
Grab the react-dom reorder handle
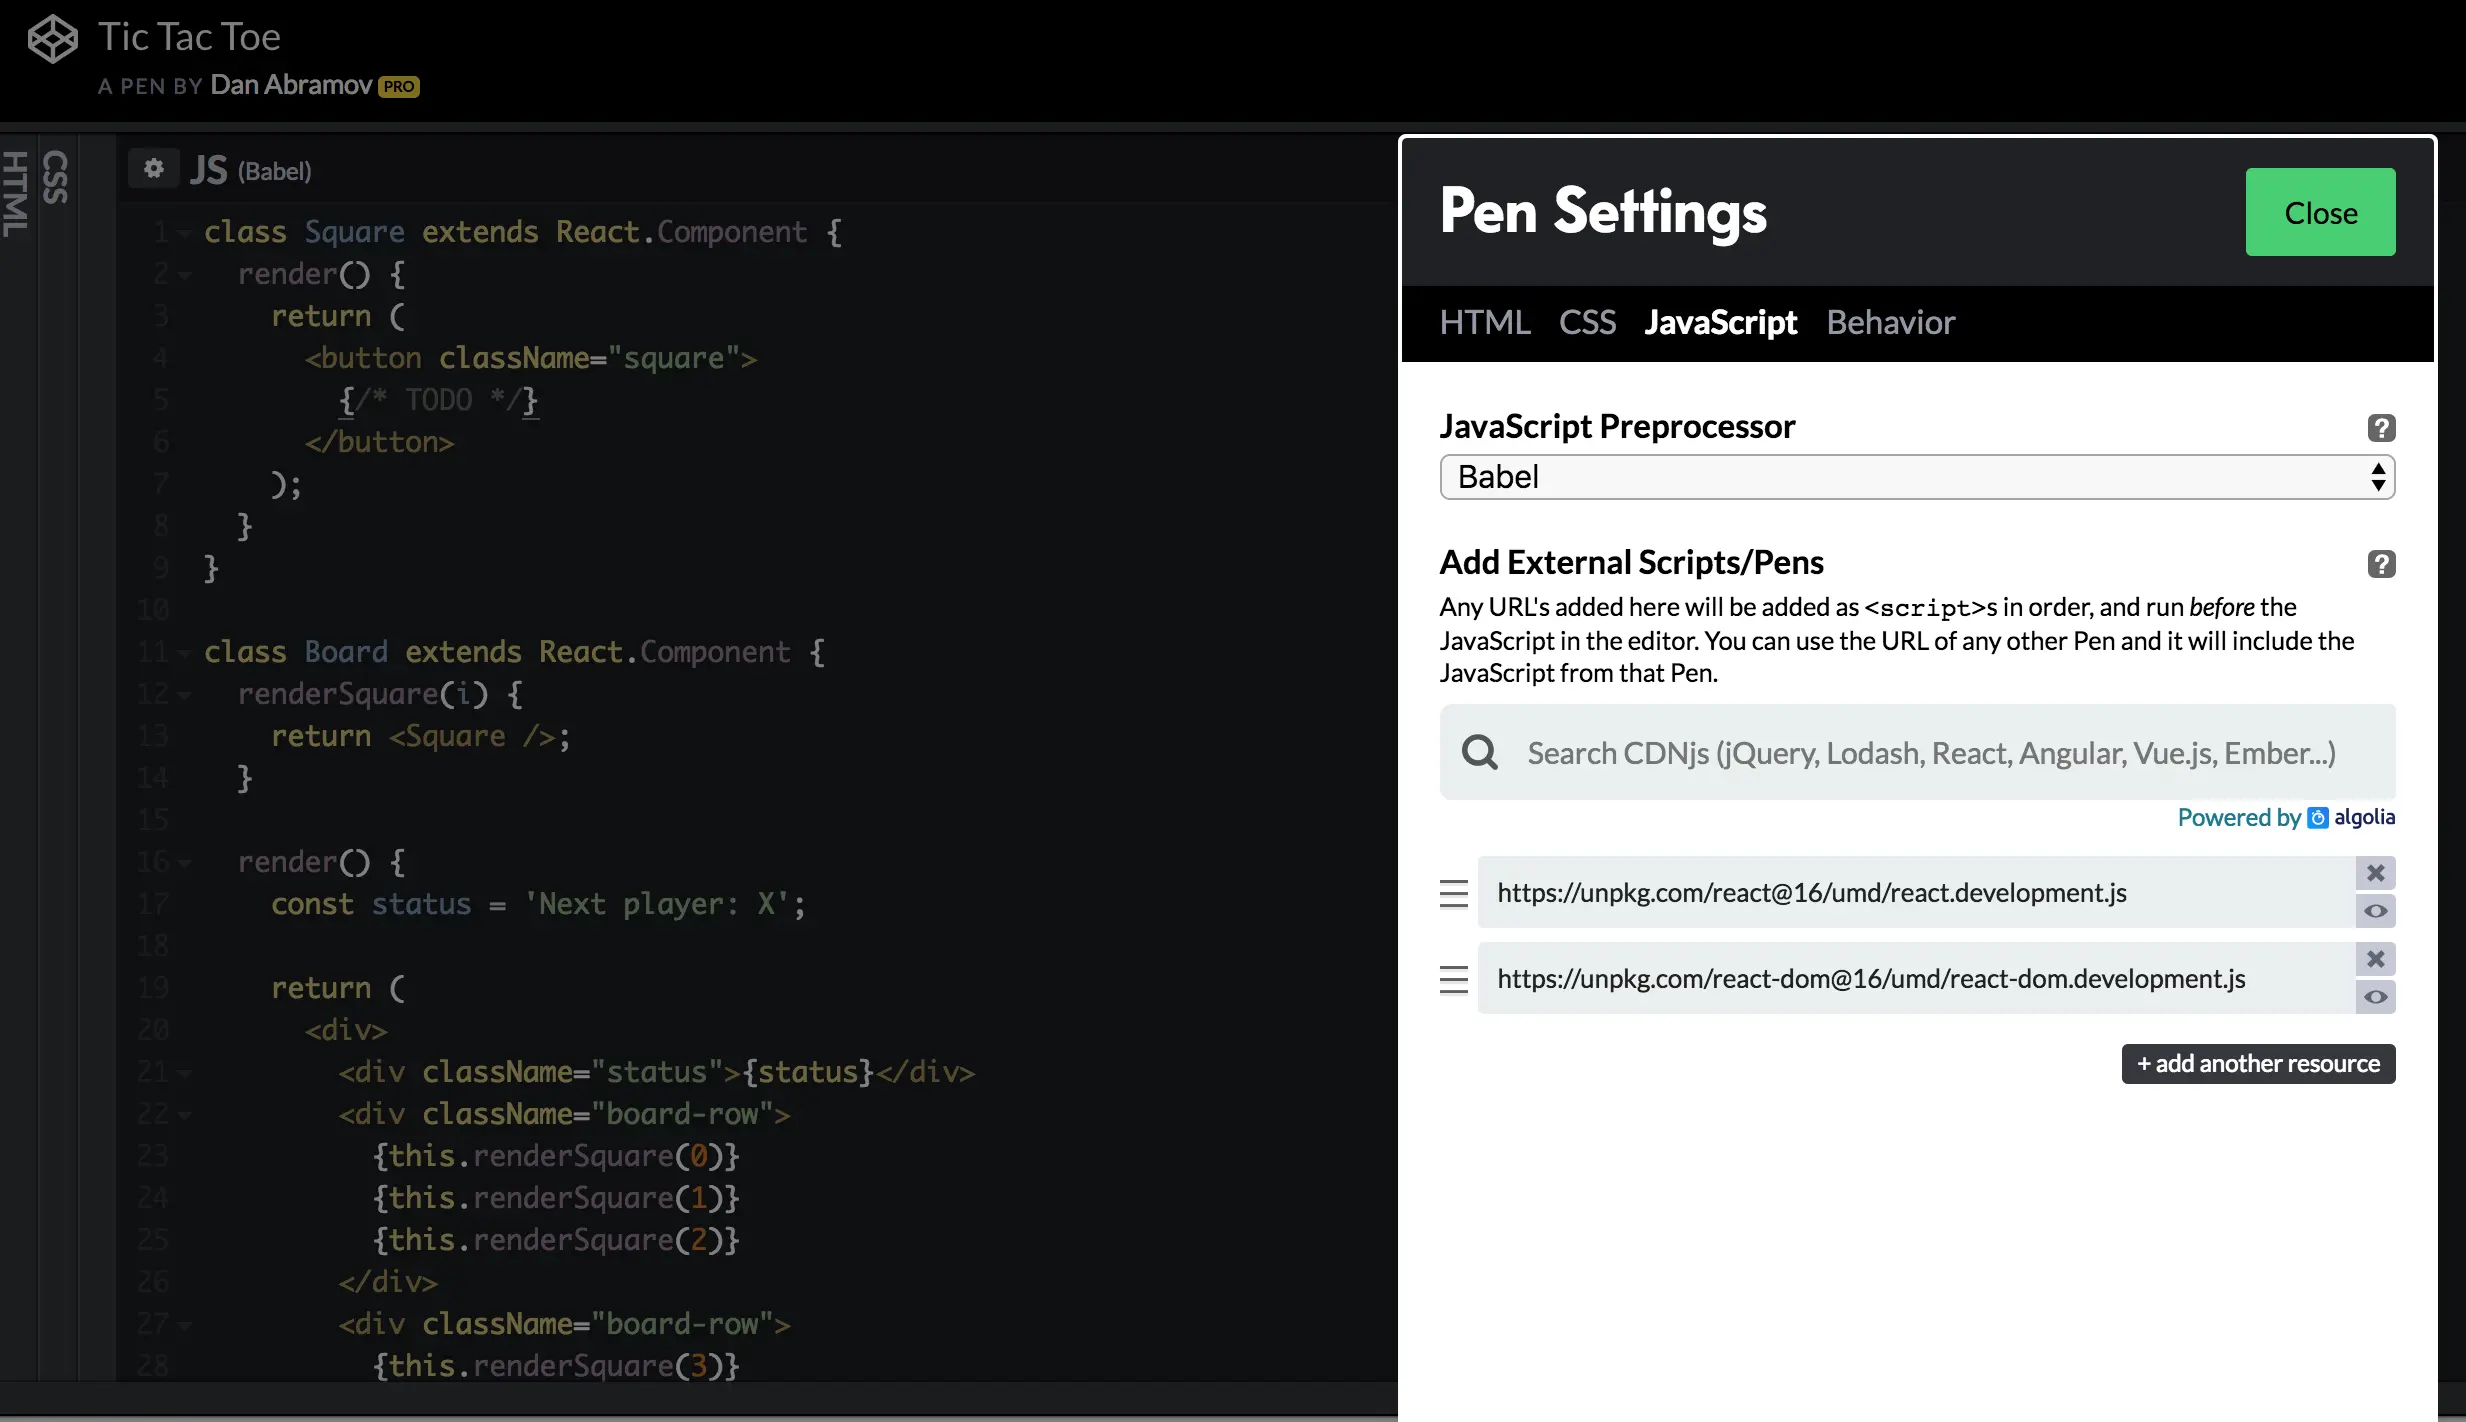point(1453,979)
